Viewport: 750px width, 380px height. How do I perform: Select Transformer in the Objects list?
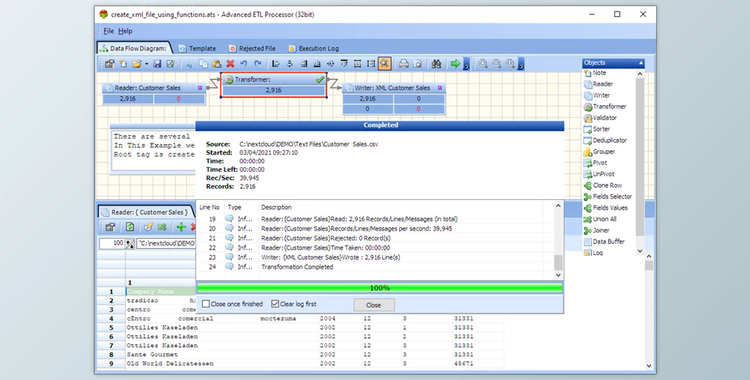point(605,106)
